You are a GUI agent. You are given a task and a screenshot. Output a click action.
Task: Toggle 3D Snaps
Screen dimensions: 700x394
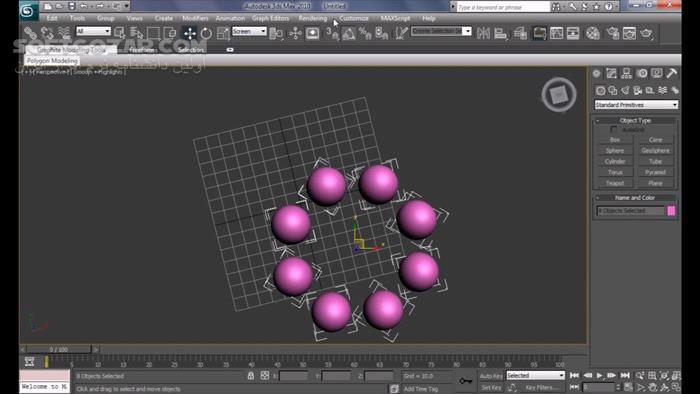coord(332,33)
